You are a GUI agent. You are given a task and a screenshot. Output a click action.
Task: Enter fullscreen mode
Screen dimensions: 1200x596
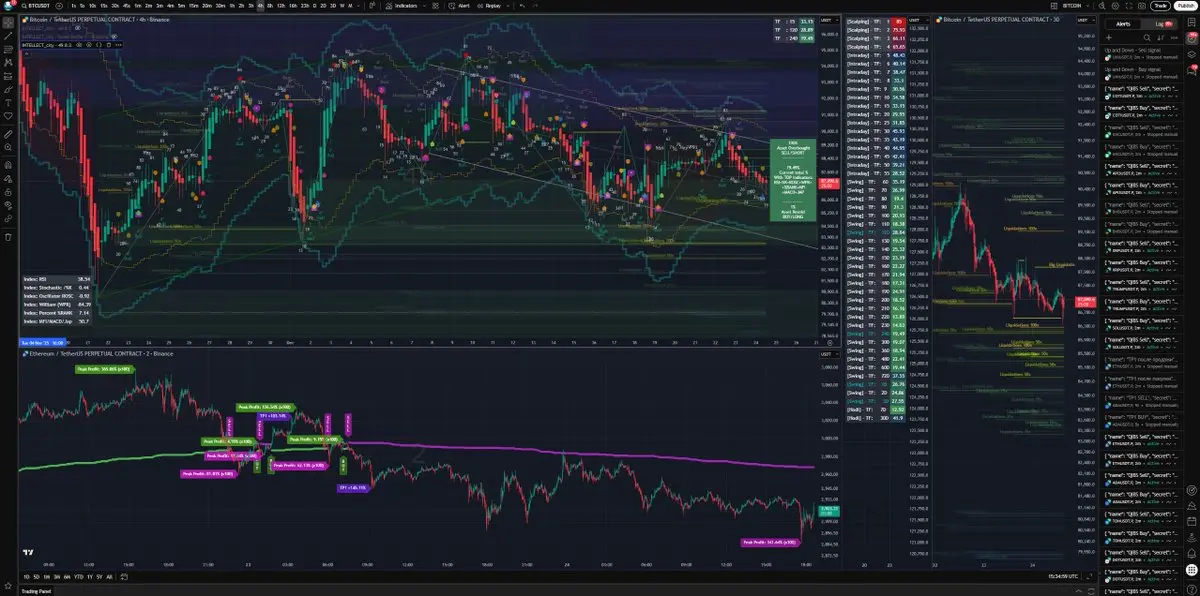[x=1129, y=6]
